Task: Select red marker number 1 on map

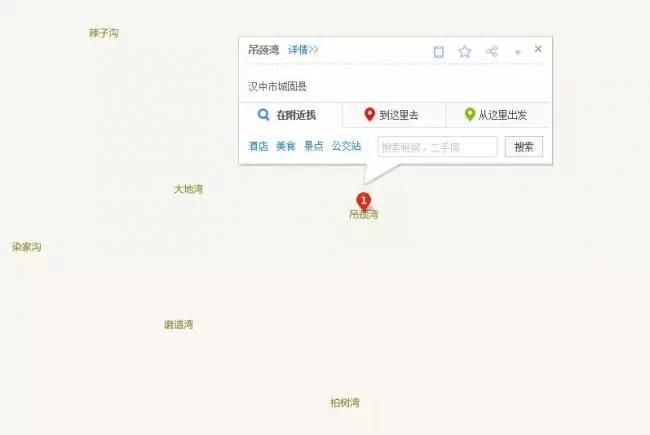Action: click(364, 201)
